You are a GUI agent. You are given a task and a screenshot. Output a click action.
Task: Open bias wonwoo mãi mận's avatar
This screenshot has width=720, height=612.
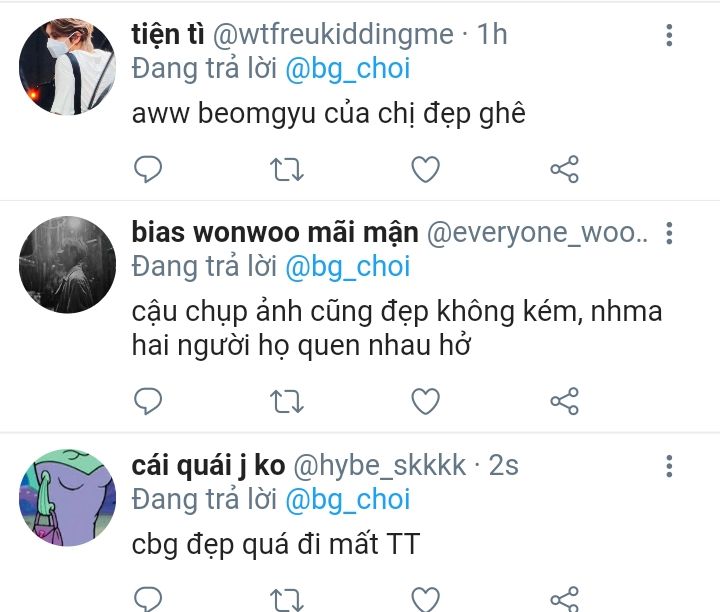click(x=68, y=264)
